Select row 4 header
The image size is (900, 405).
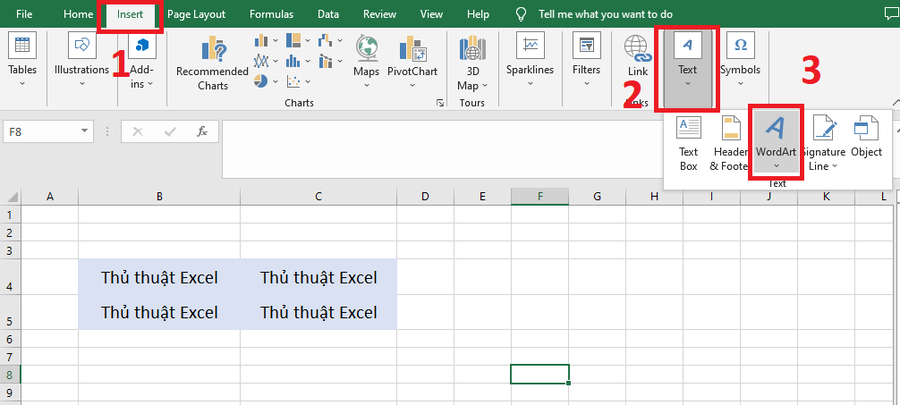coord(10,277)
